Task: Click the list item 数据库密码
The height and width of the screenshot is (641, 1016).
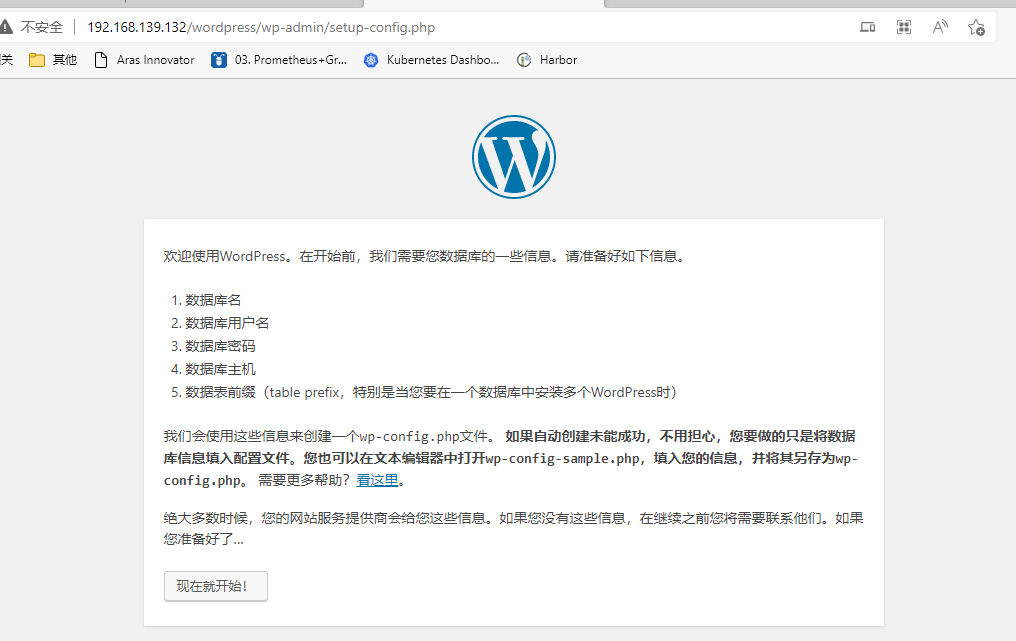Action: [220, 346]
